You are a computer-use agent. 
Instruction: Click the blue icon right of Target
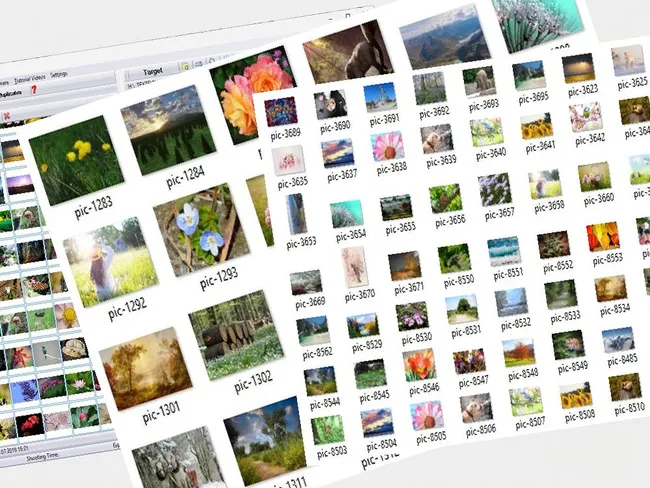pyautogui.click(x=199, y=63)
